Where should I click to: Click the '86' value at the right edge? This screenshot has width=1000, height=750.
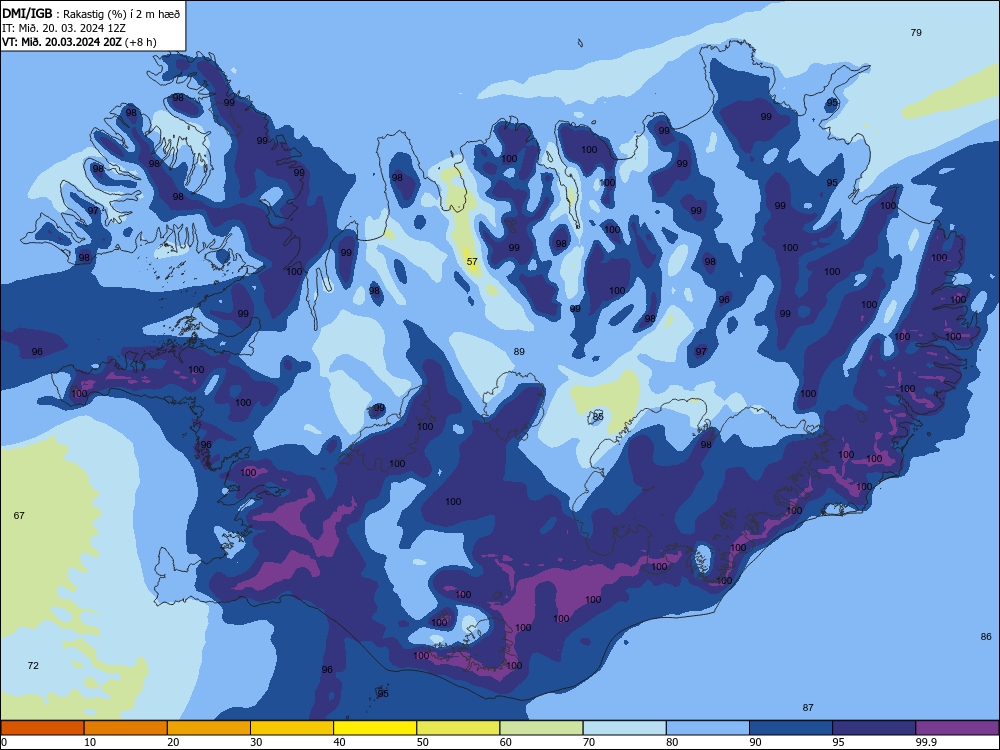[x=986, y=636]
